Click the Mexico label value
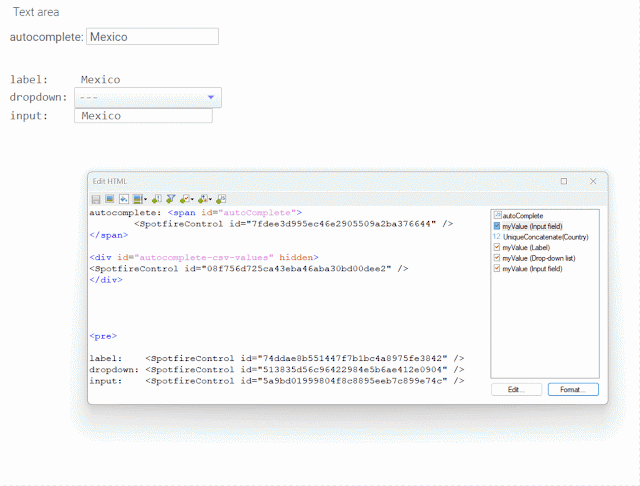 click(100, 79)
